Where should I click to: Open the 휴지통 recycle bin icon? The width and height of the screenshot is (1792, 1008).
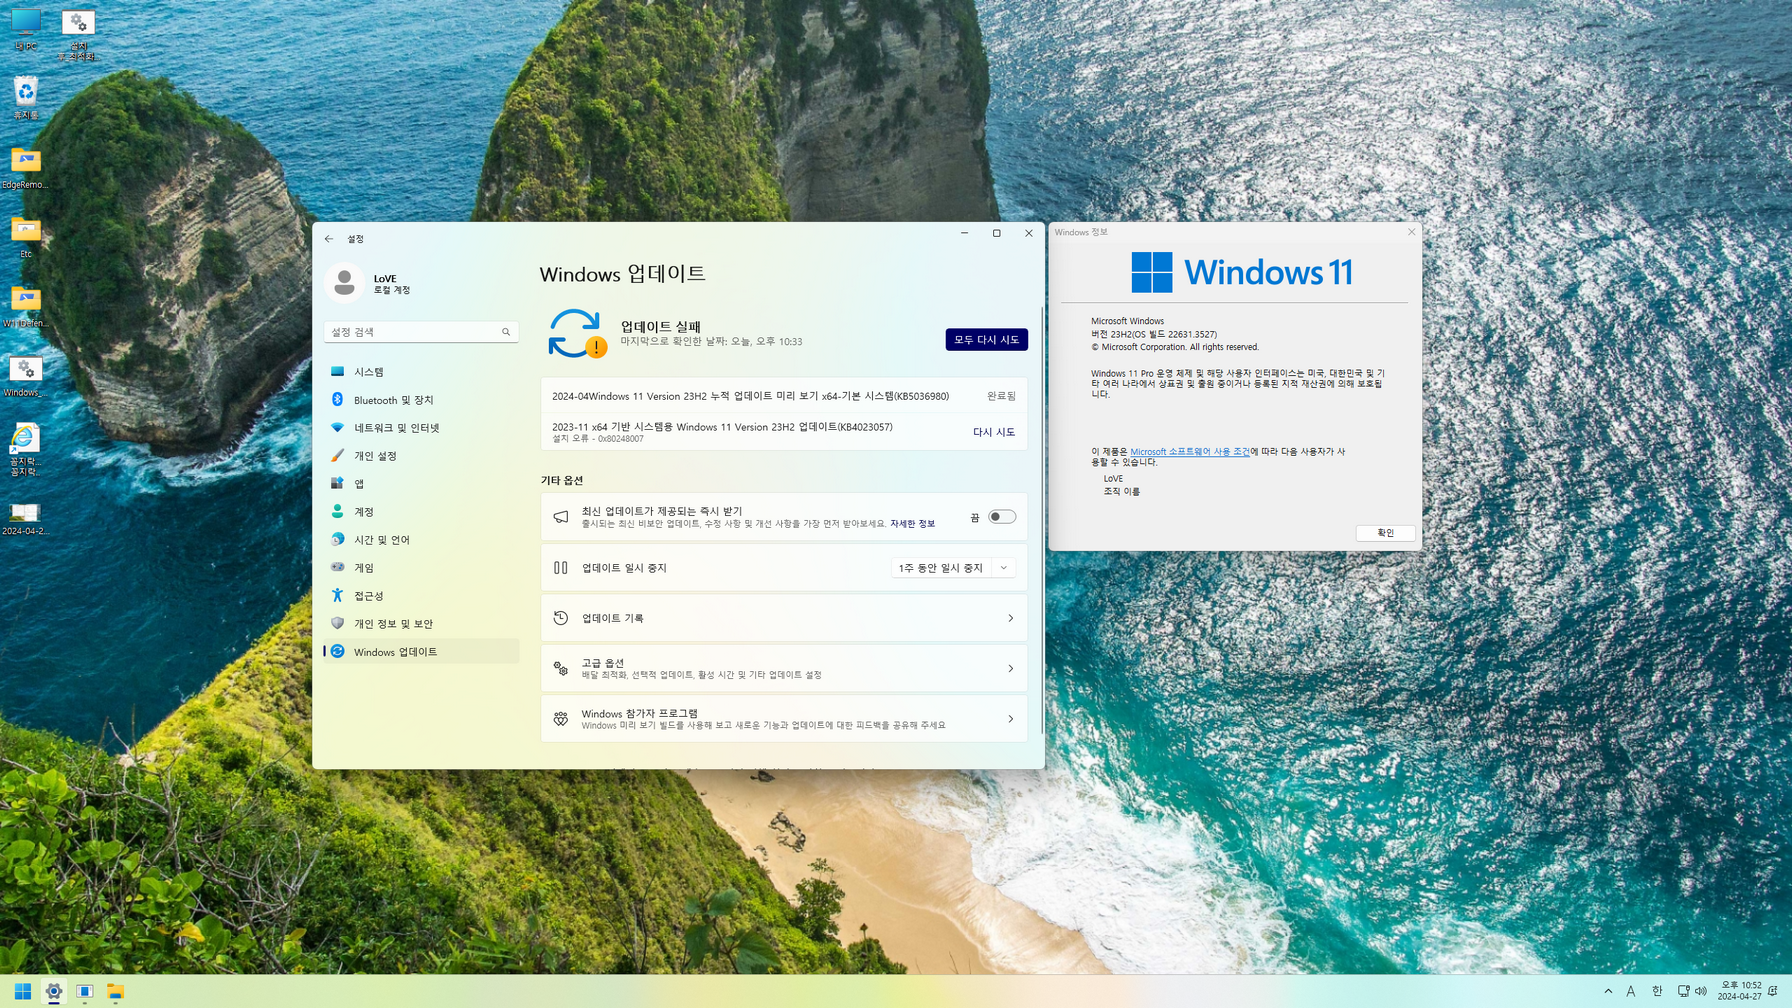tap(26, 98)
